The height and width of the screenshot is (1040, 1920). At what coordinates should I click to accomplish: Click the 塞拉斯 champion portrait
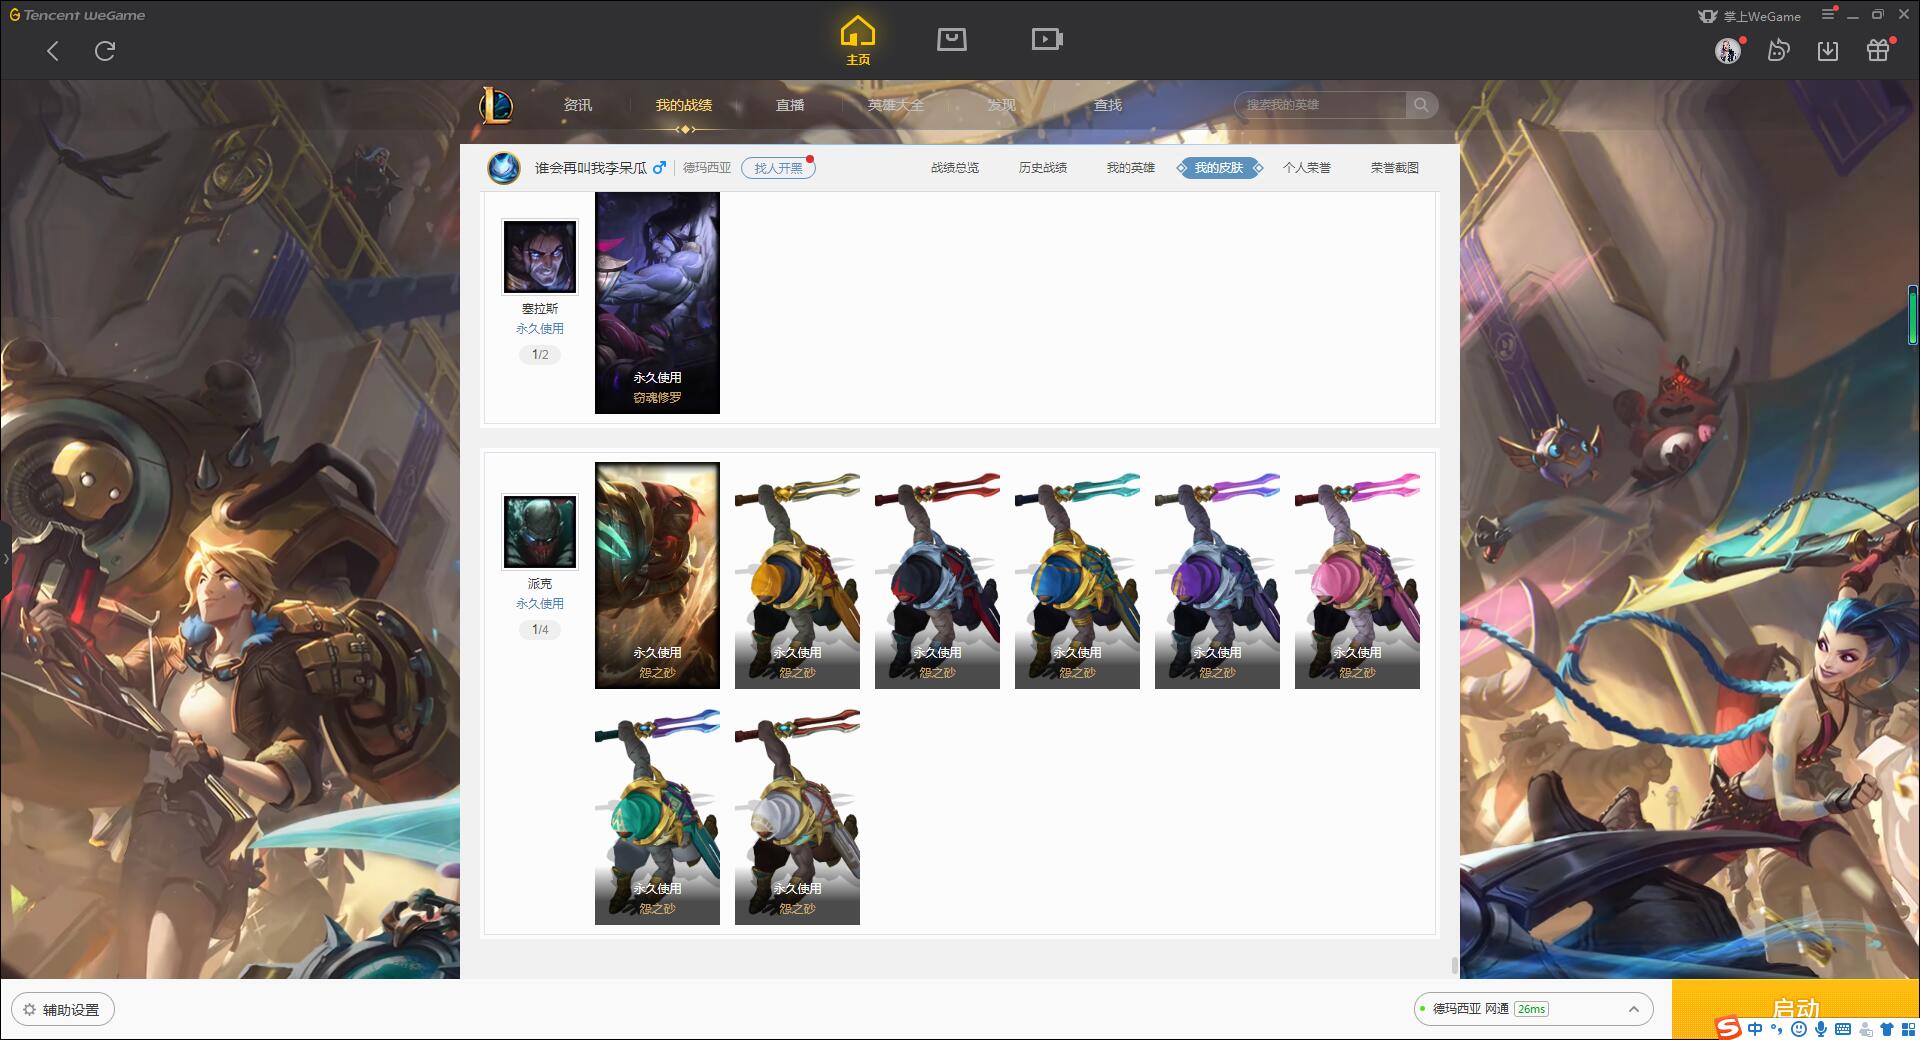coord(540,257)
